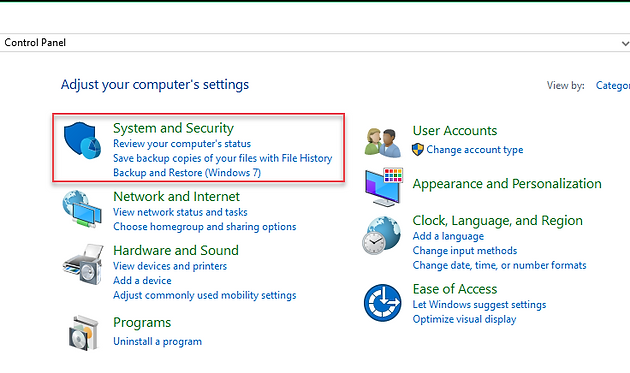Open Change account type link
This screenshot has height=373, width=630.
475,150
